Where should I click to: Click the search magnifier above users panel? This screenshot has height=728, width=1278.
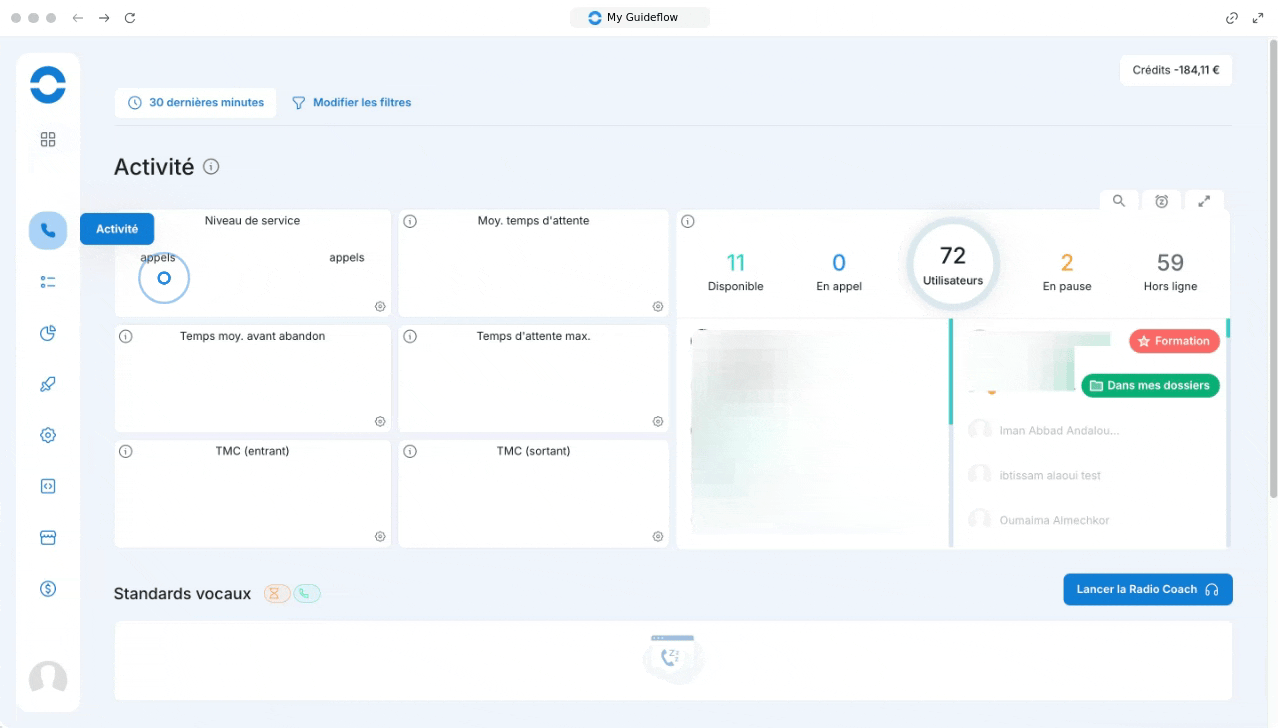[x=1119, y=201]
